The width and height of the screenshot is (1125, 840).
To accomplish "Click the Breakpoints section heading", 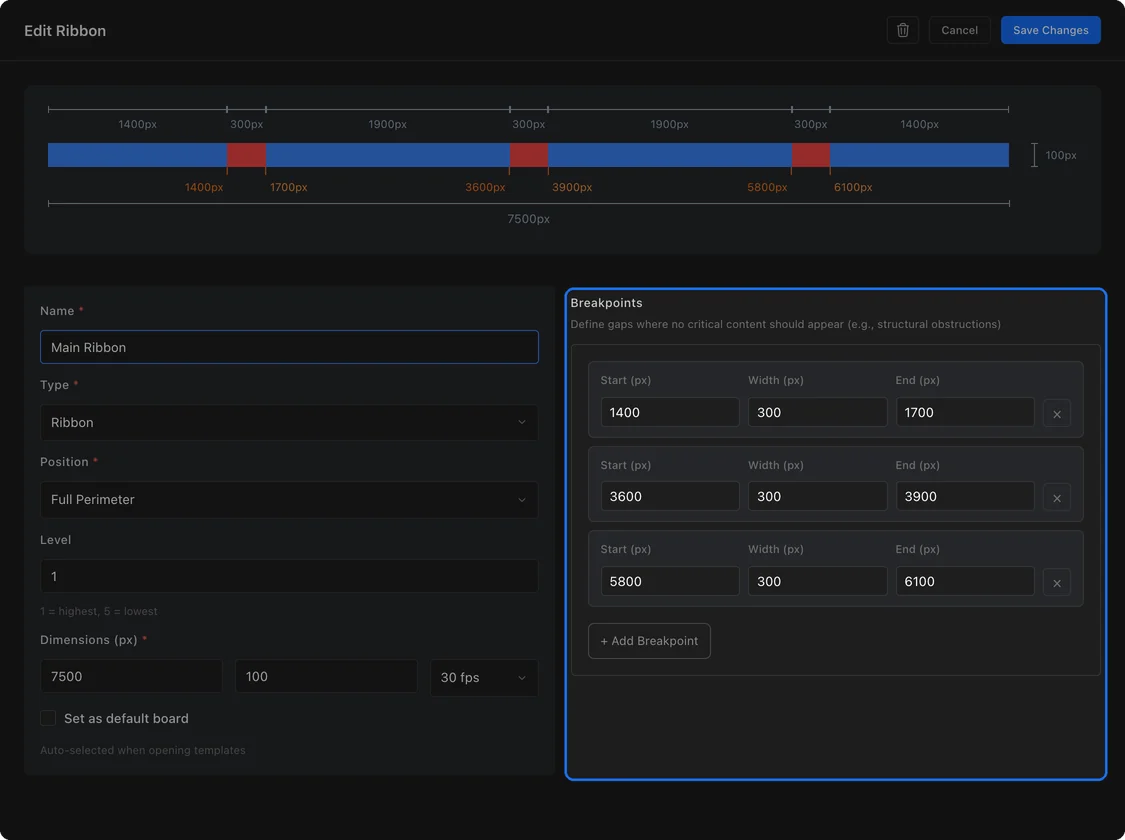I will click(606, 303).
